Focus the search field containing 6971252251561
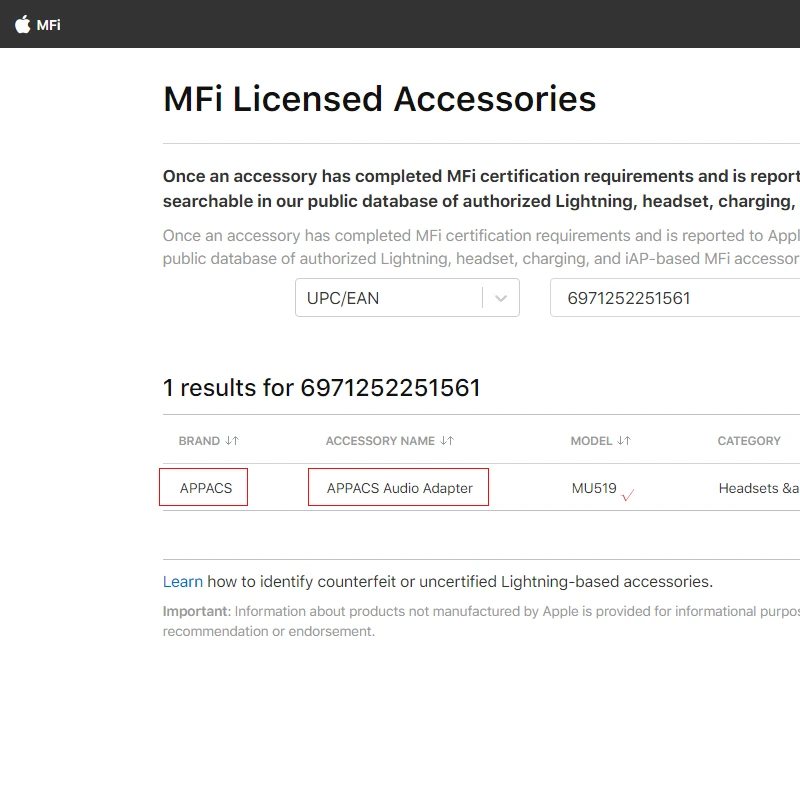The height and width of the screenshot is (800, 800). pos(675,298)
